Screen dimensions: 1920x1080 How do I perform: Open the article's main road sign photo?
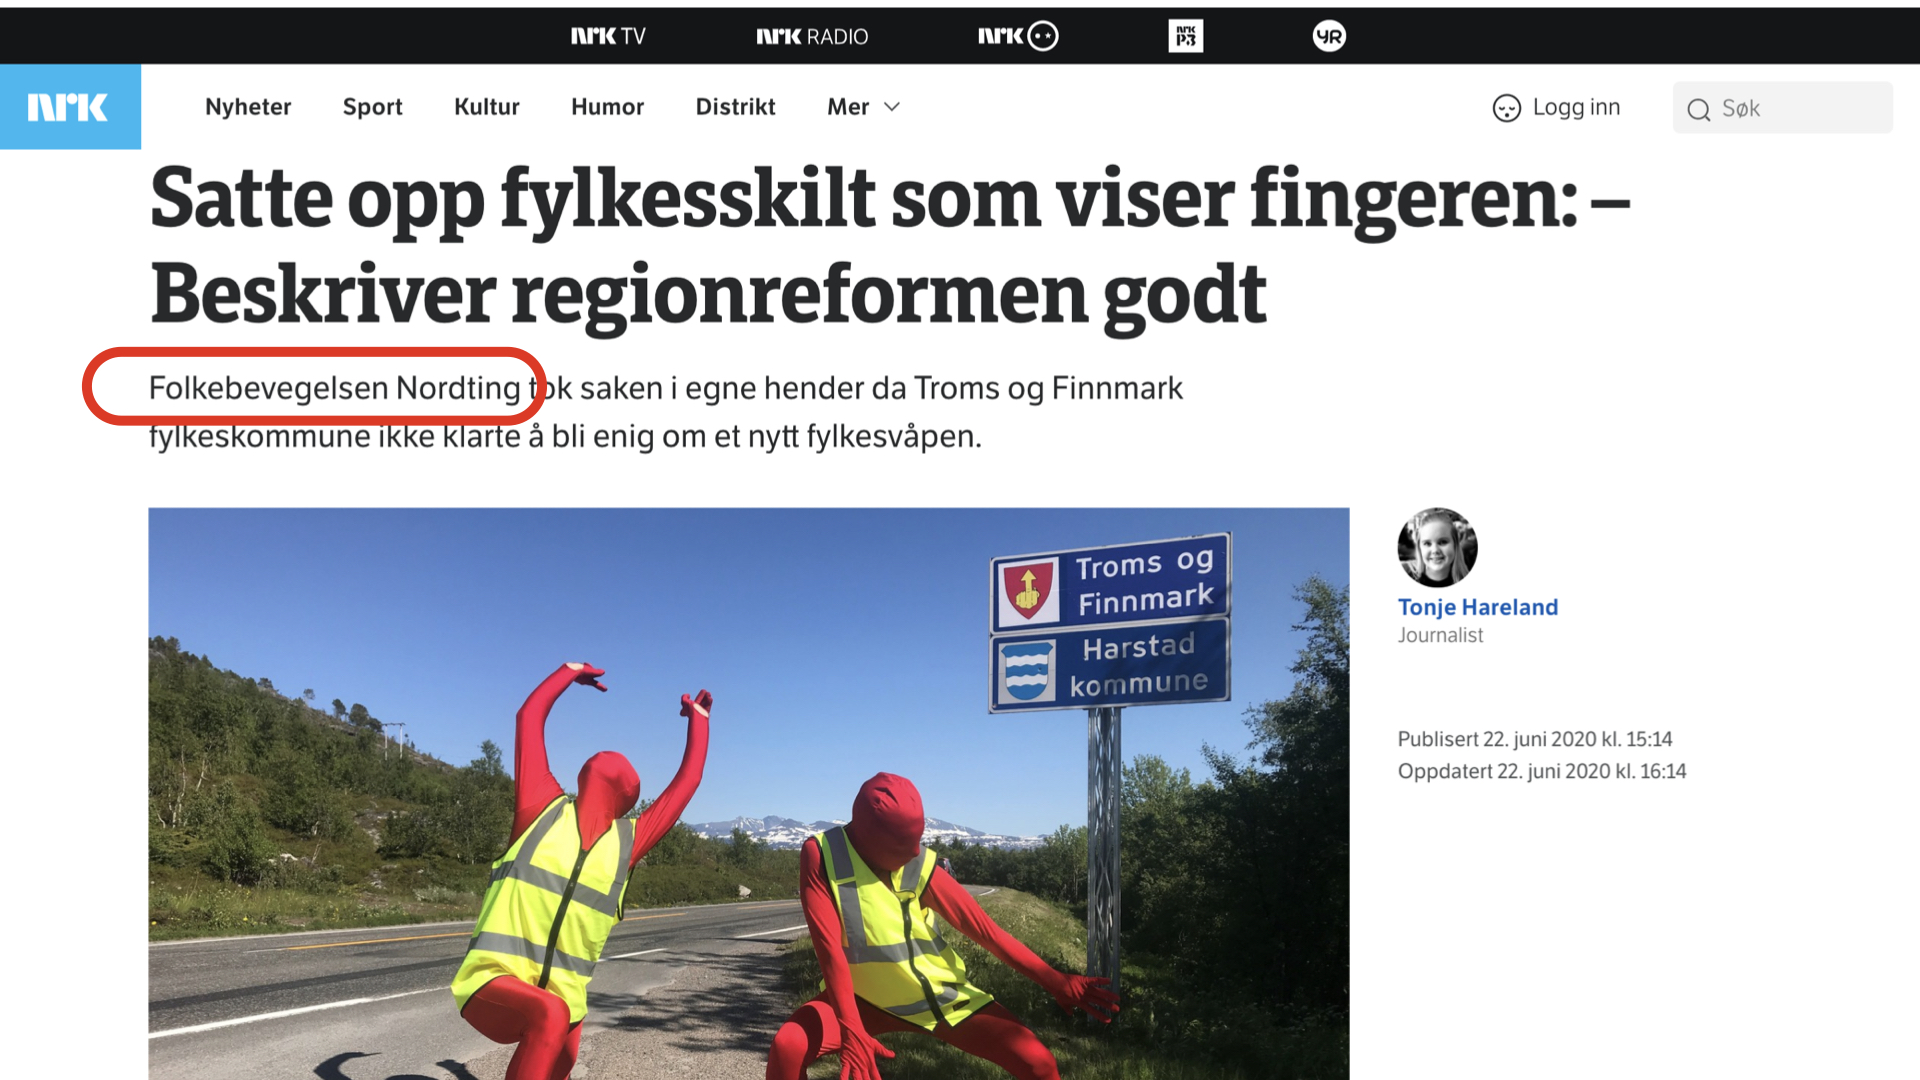pos(748,793)
